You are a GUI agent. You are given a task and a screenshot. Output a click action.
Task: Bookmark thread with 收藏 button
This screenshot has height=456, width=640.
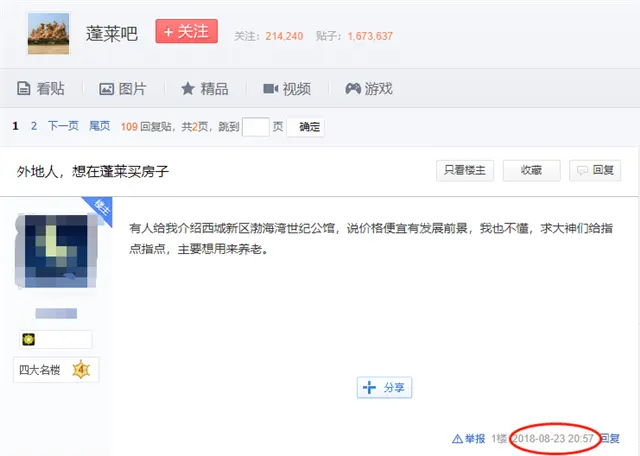coord(531,170)
